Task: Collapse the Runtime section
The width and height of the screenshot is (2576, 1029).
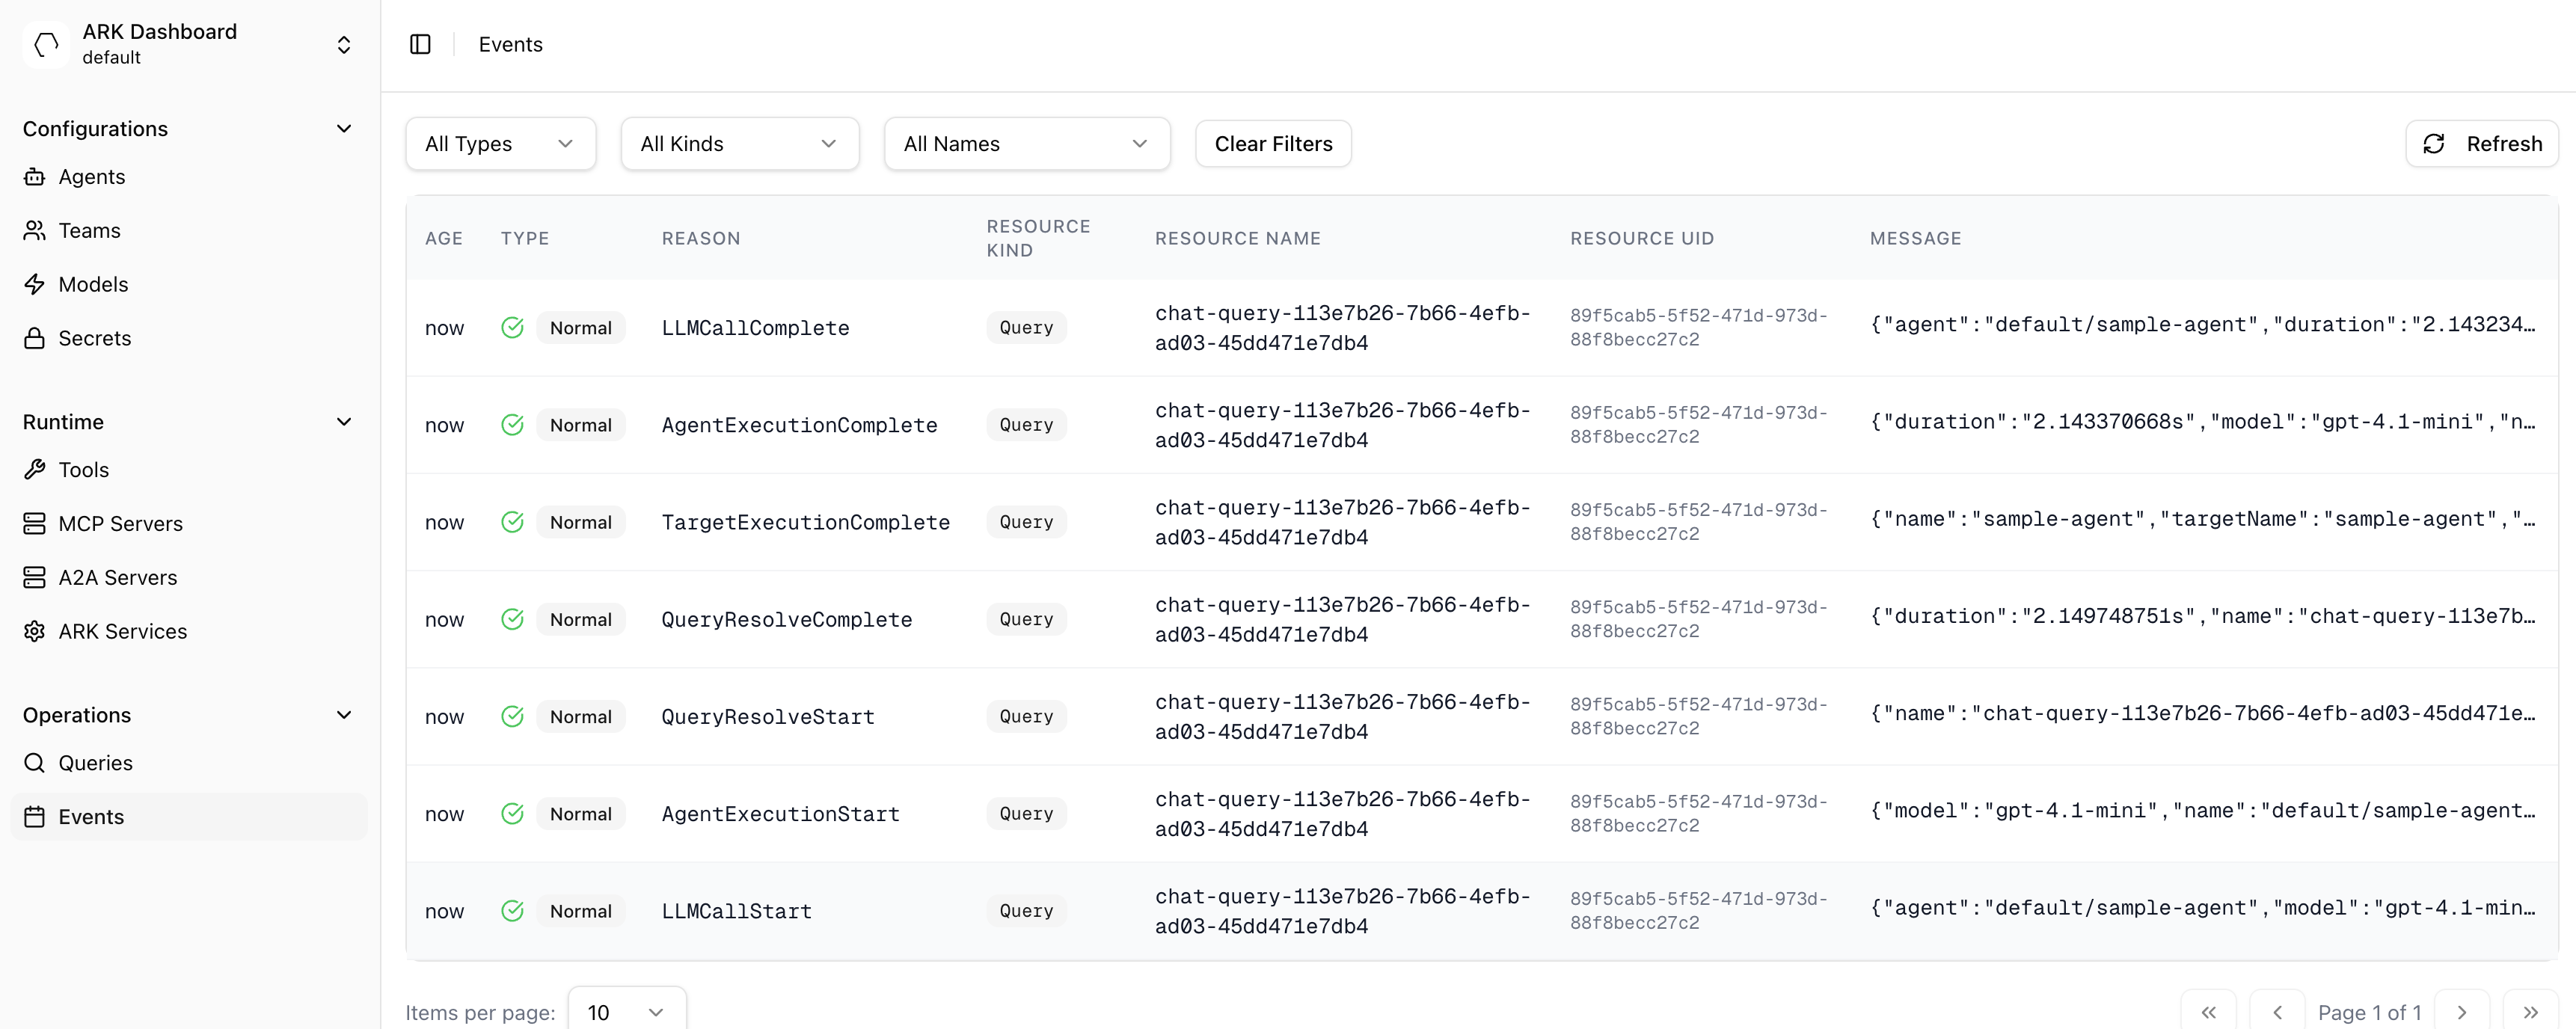Action: 344,421
